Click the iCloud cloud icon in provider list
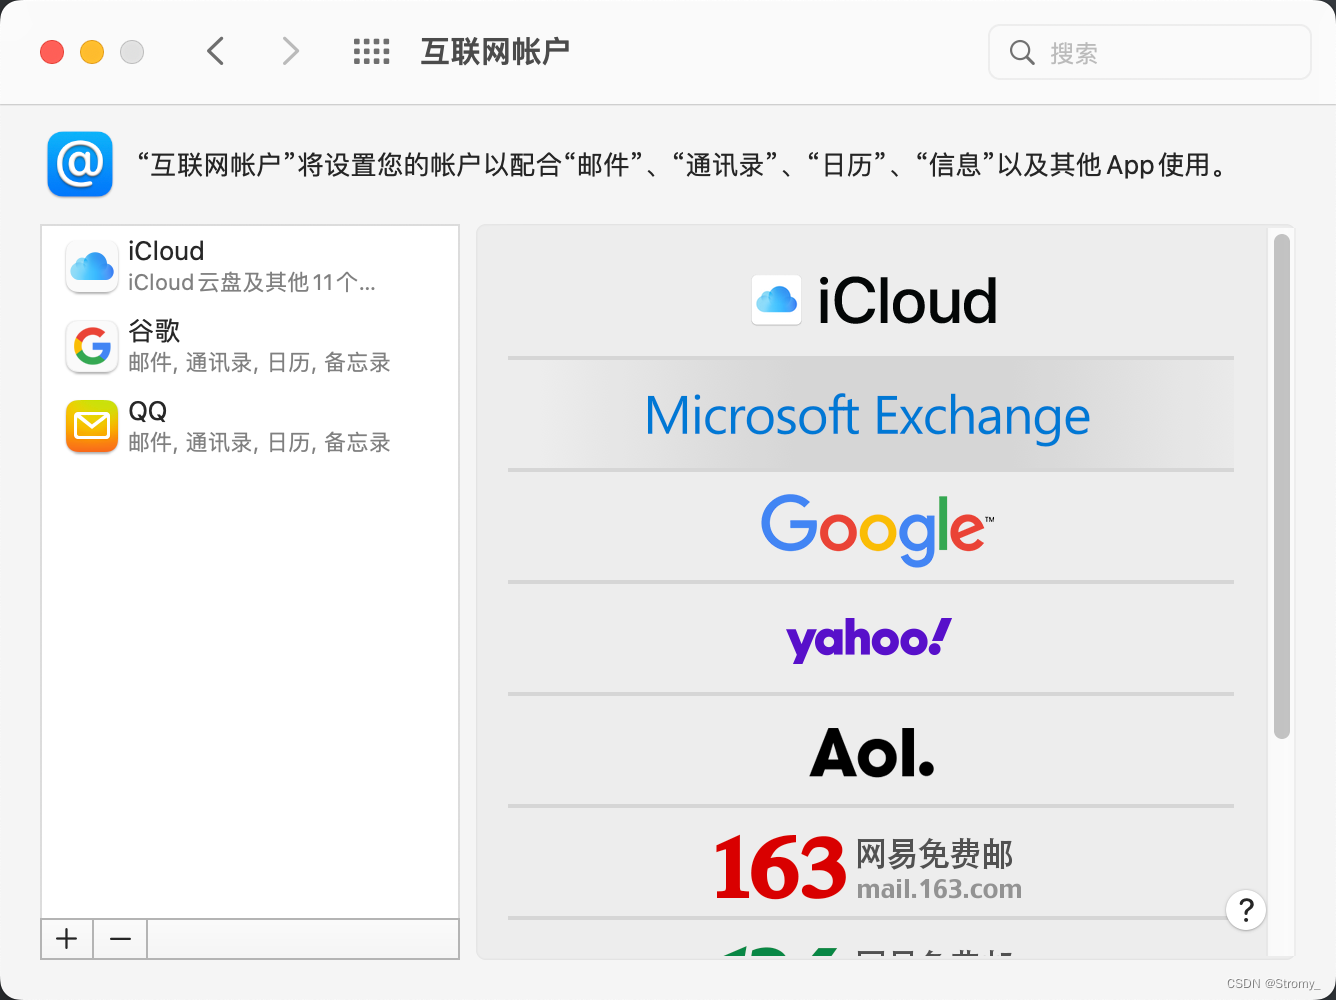The image size is (1336, 1000). [776, 300]
